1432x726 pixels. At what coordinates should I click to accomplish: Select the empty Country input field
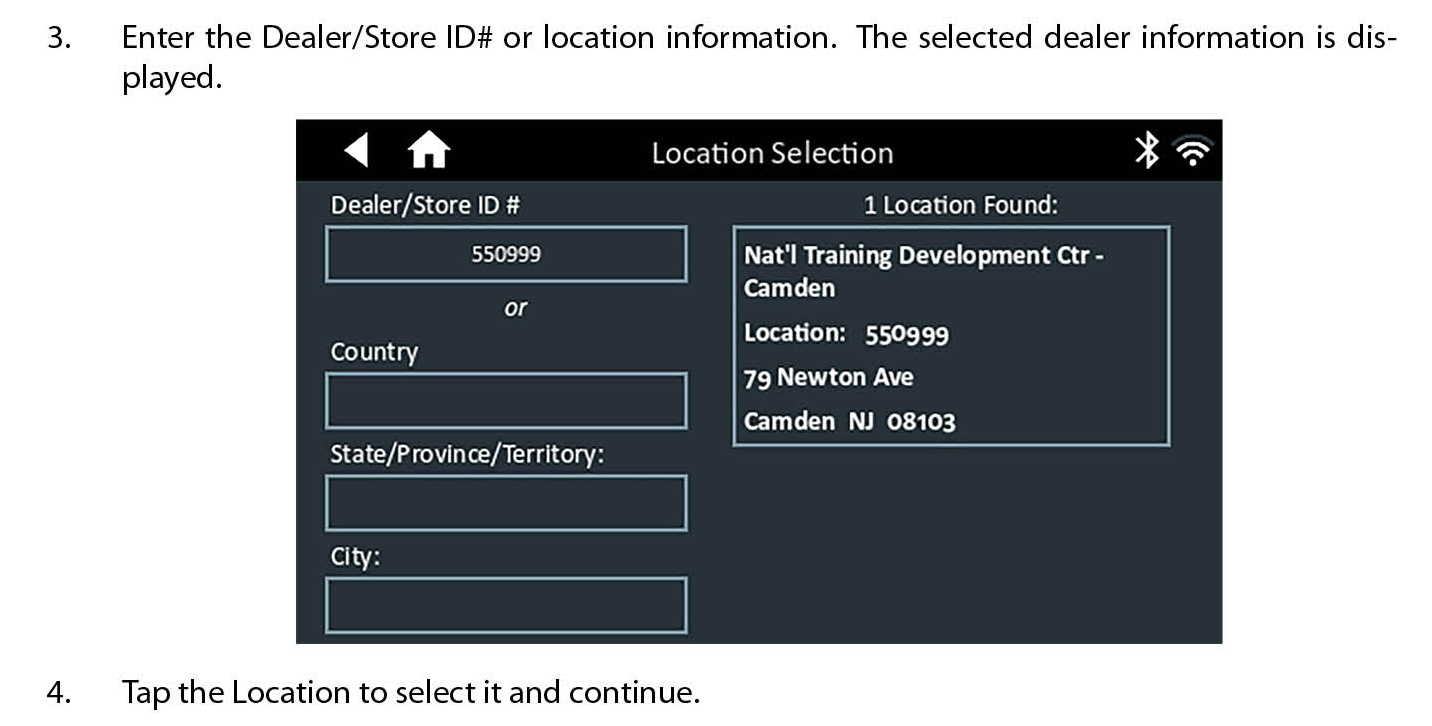tap(506, 401)
